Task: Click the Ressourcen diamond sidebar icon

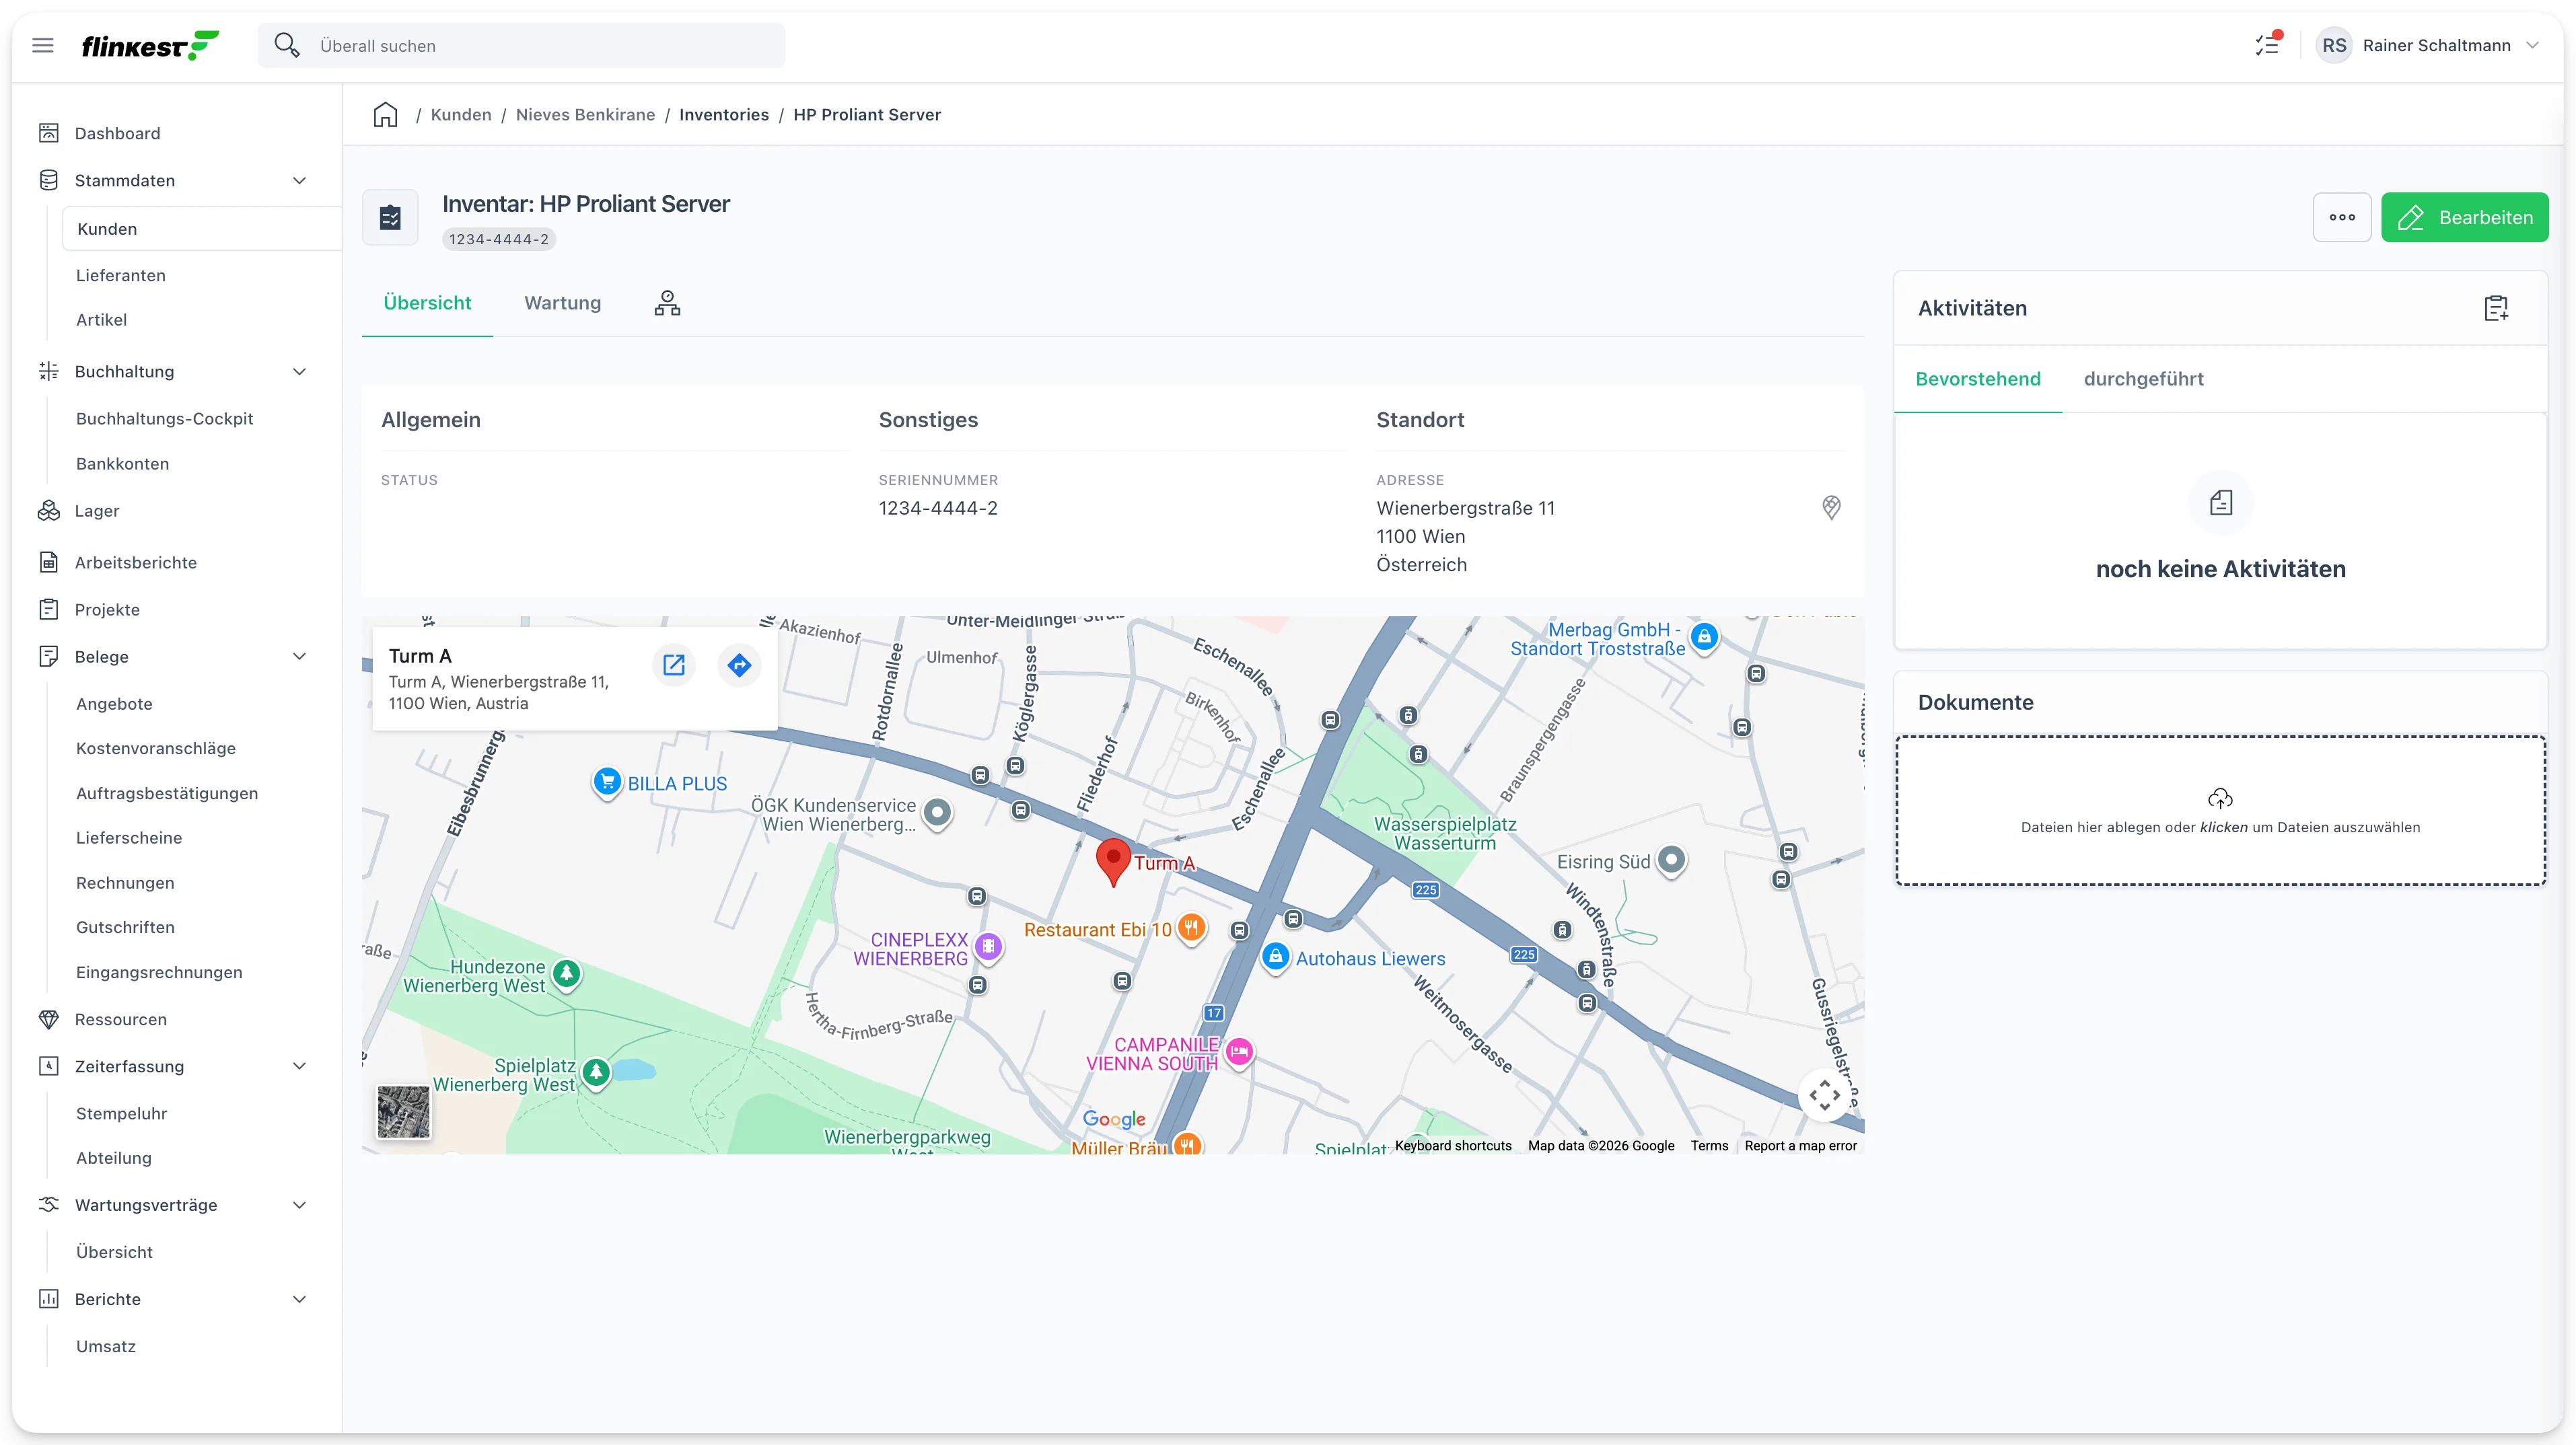Action: point(48,1019)
